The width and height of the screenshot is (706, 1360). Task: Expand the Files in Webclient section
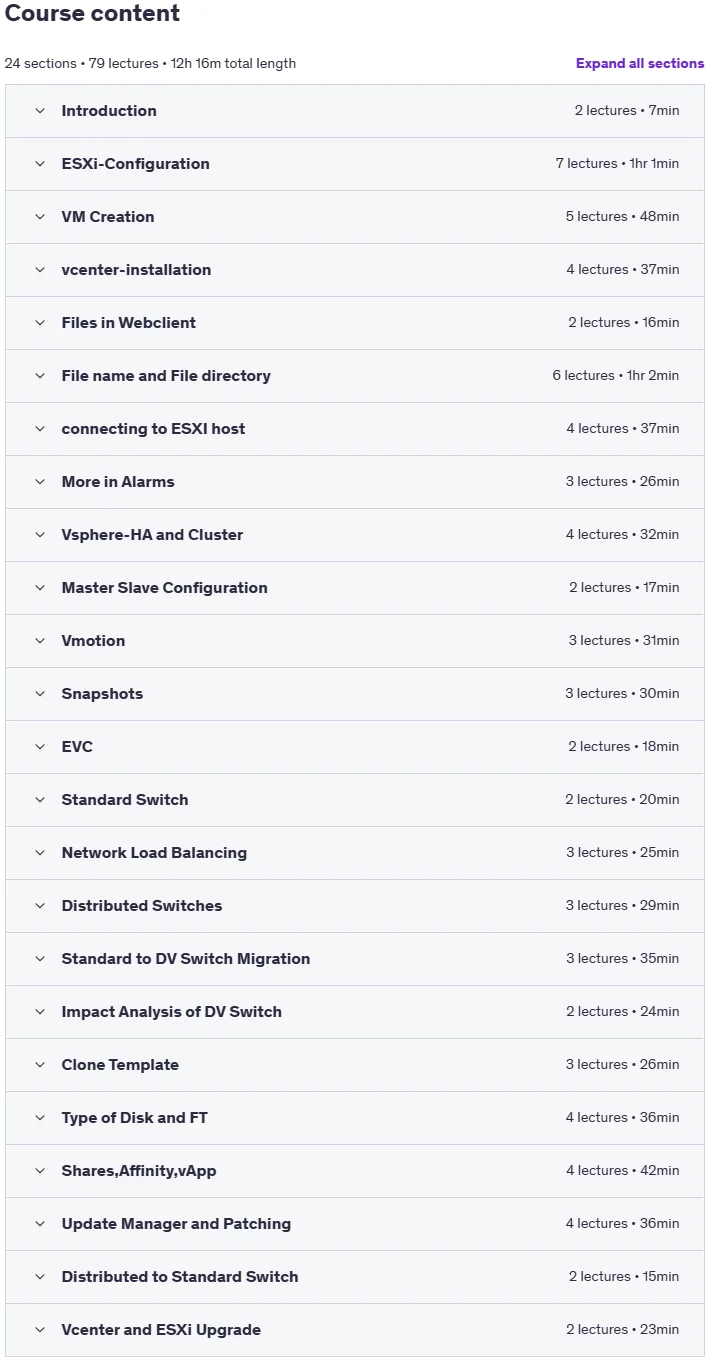[355, 323]
